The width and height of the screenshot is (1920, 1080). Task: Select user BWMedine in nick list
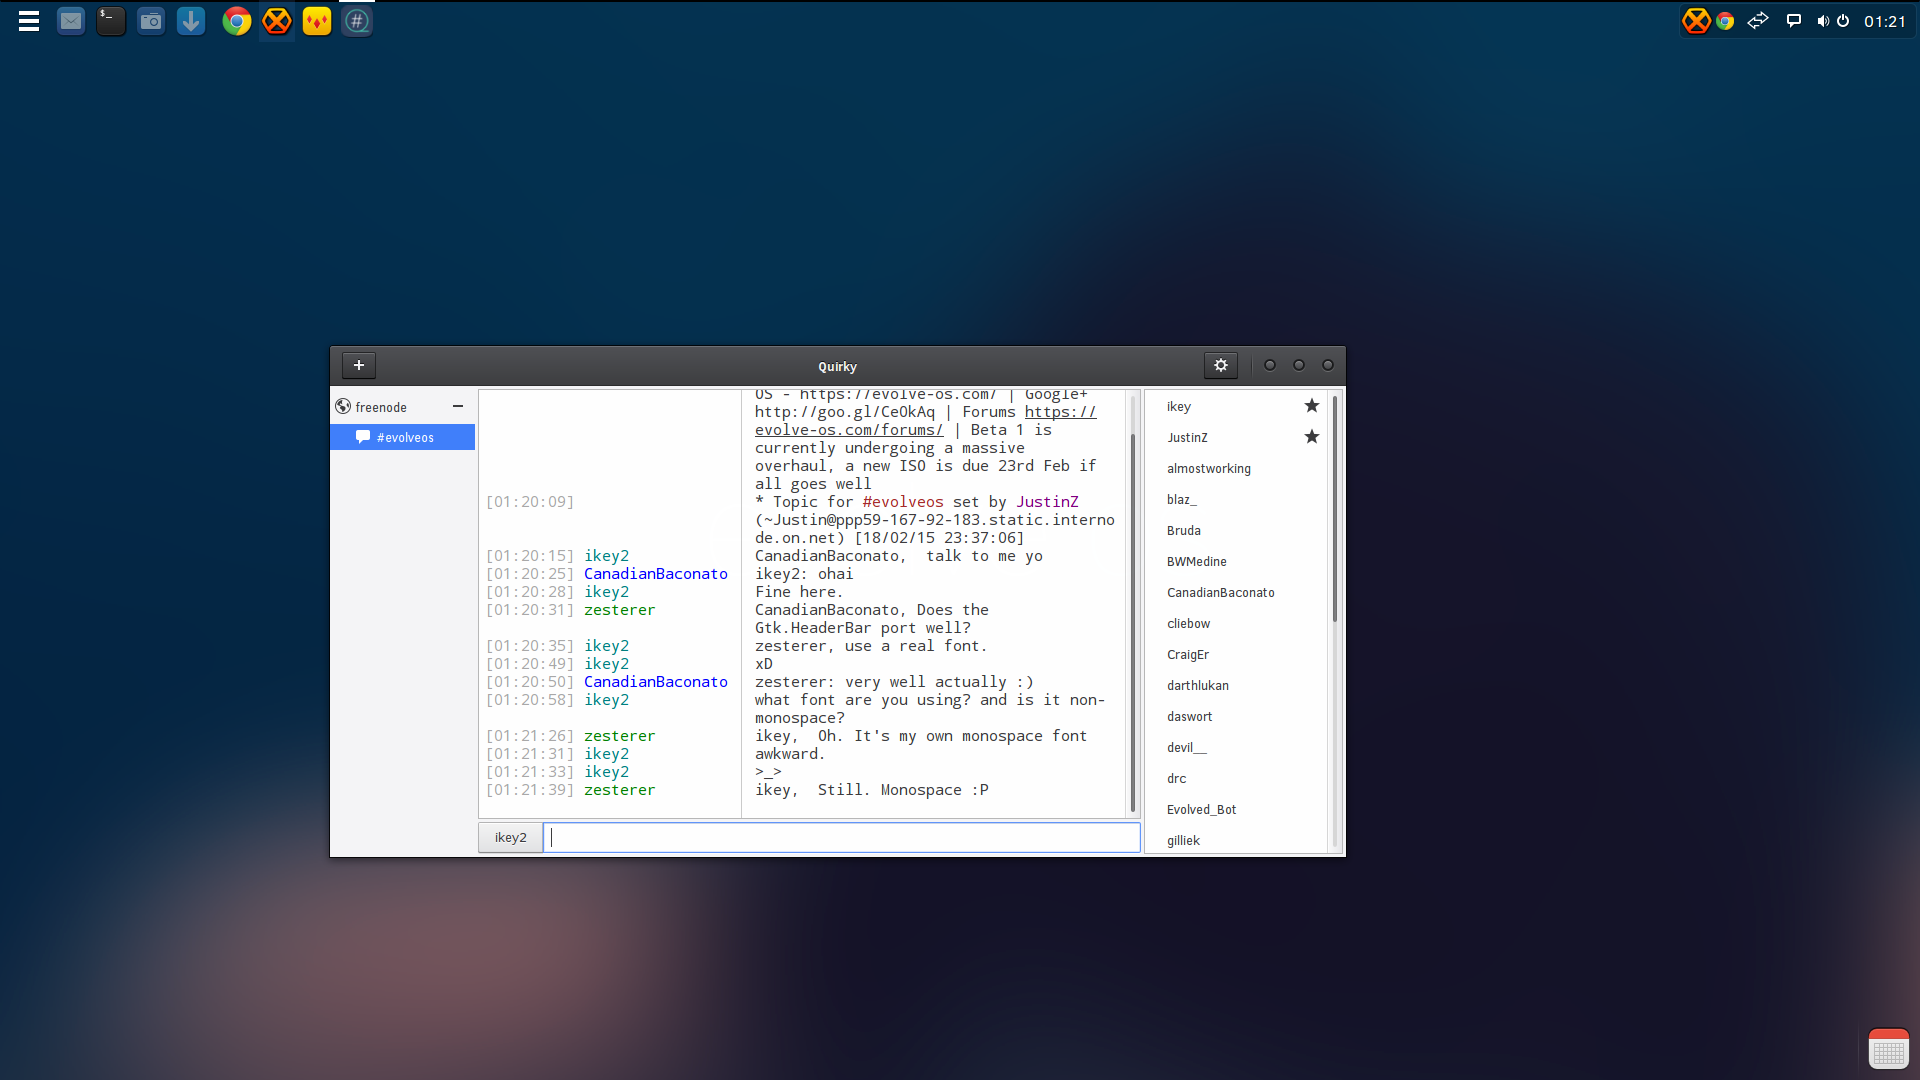[1235, 561]
